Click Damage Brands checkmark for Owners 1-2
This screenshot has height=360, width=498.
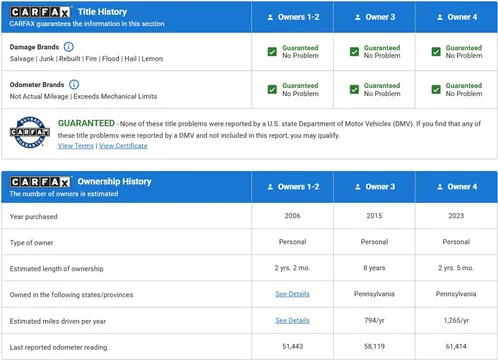pos(272,52)
